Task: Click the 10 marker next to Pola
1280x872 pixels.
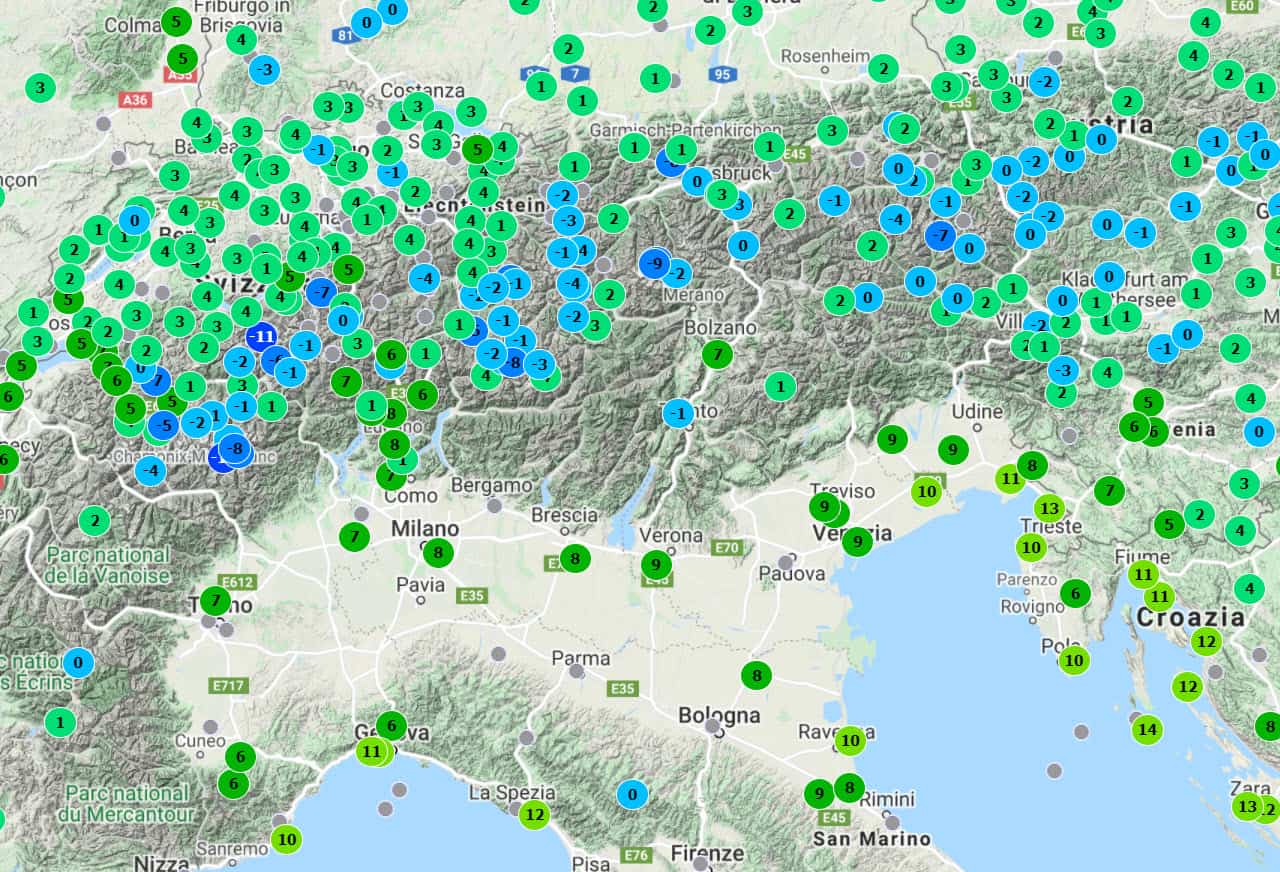Action: coord(1074,659)
